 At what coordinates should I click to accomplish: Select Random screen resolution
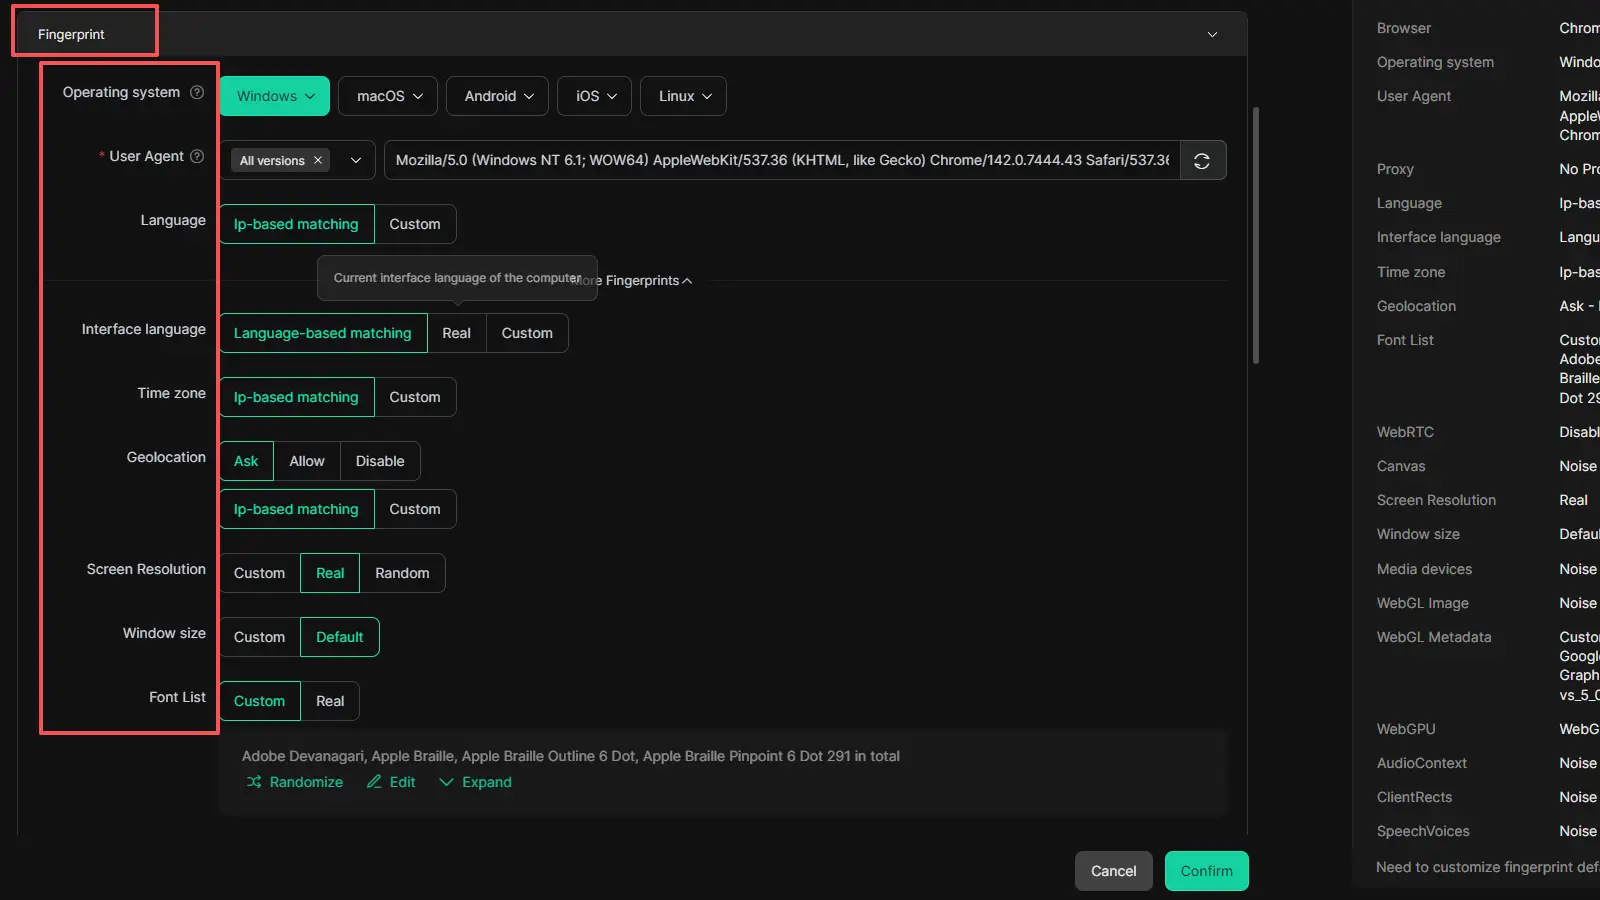(x=402, y=573)
